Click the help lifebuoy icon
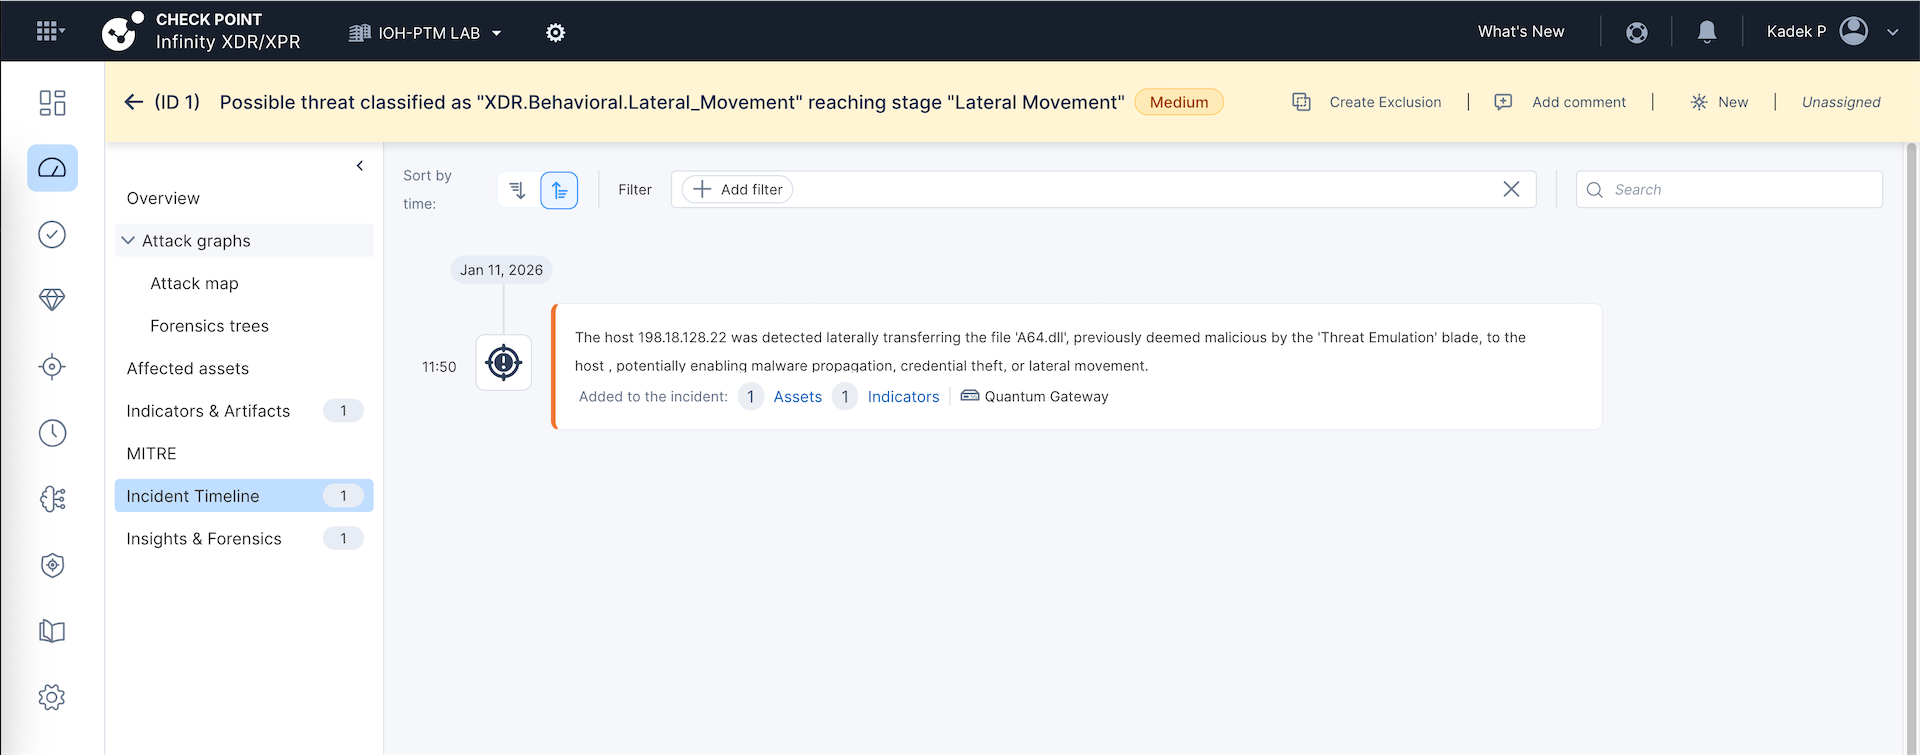The width and height of the screenshot is (1920, 755). coord(1636,33)
